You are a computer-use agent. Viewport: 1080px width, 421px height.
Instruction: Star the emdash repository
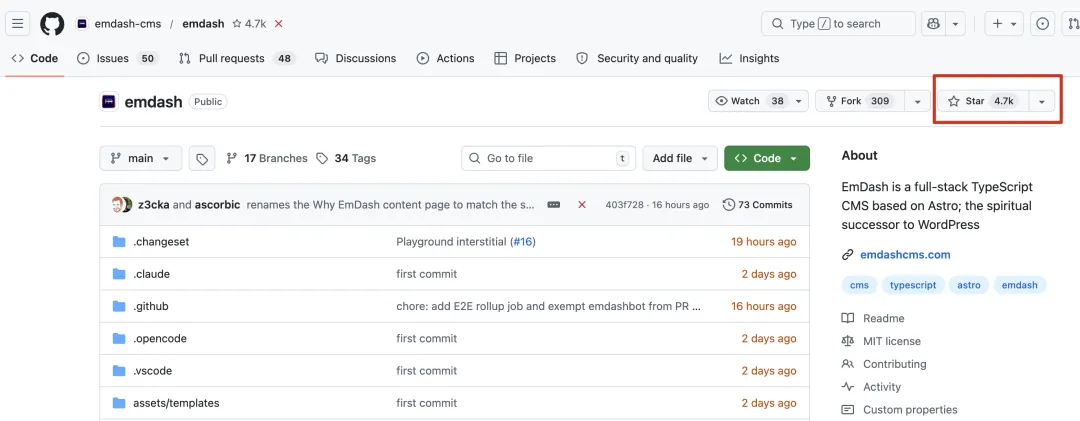(980, 101)
